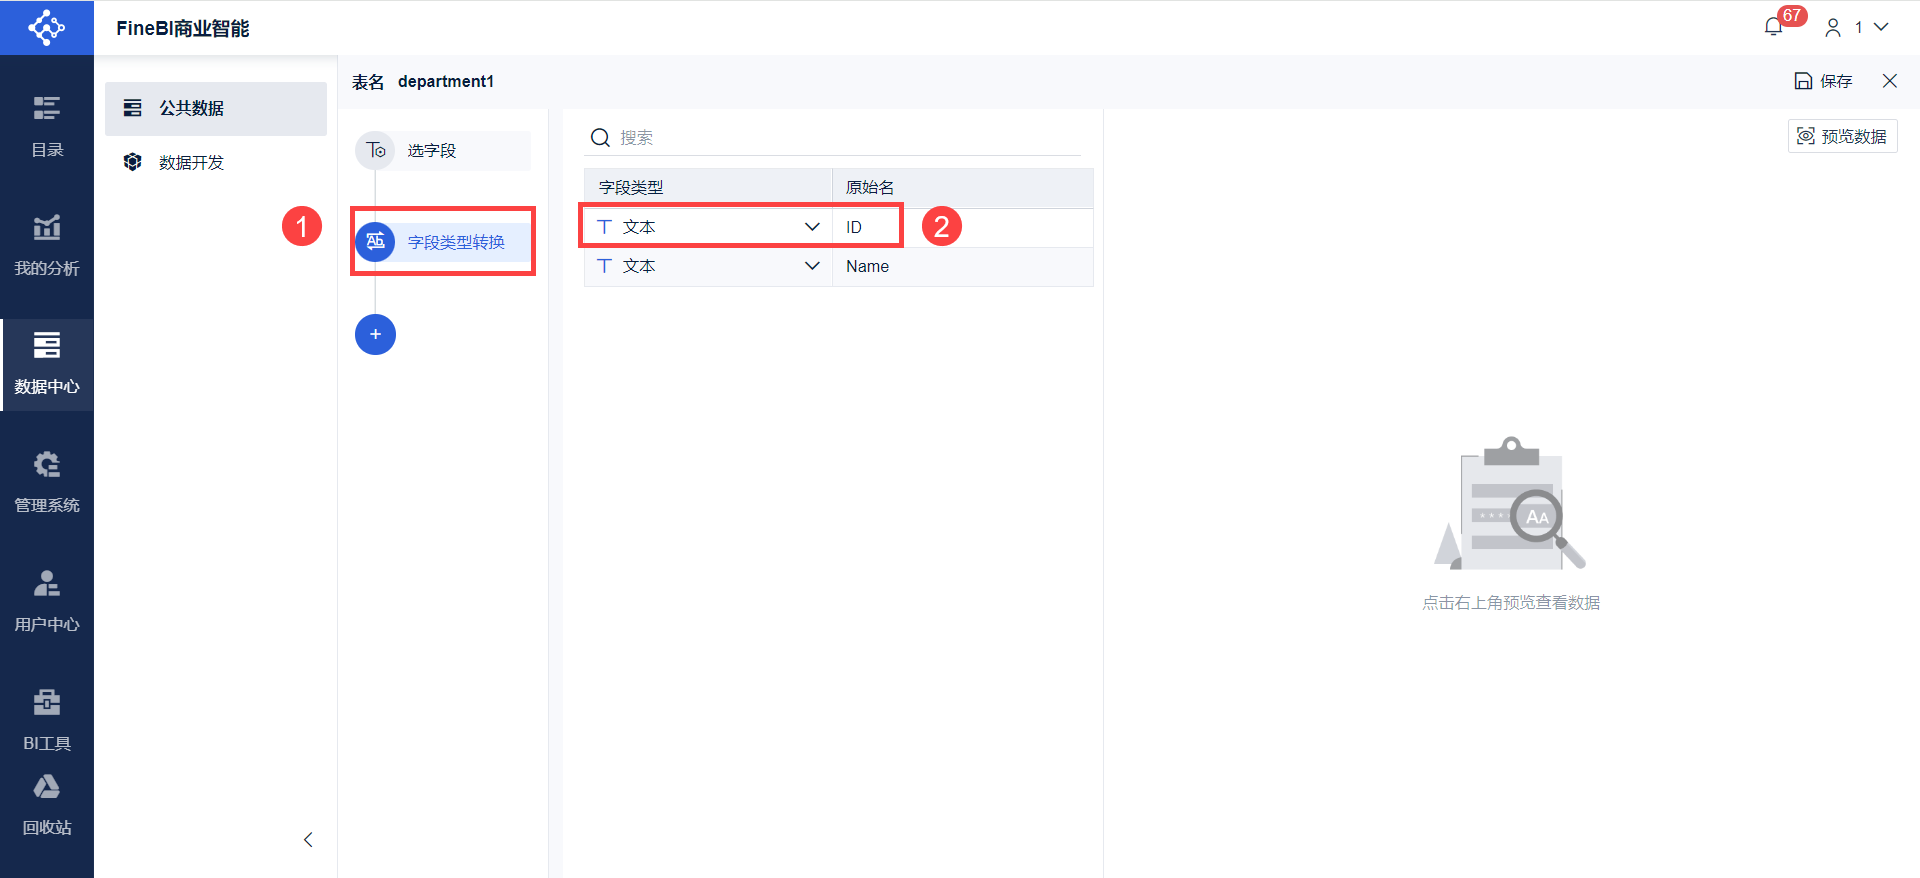
Task: Go to 我的分析 in sidebar
Action: 47,245
